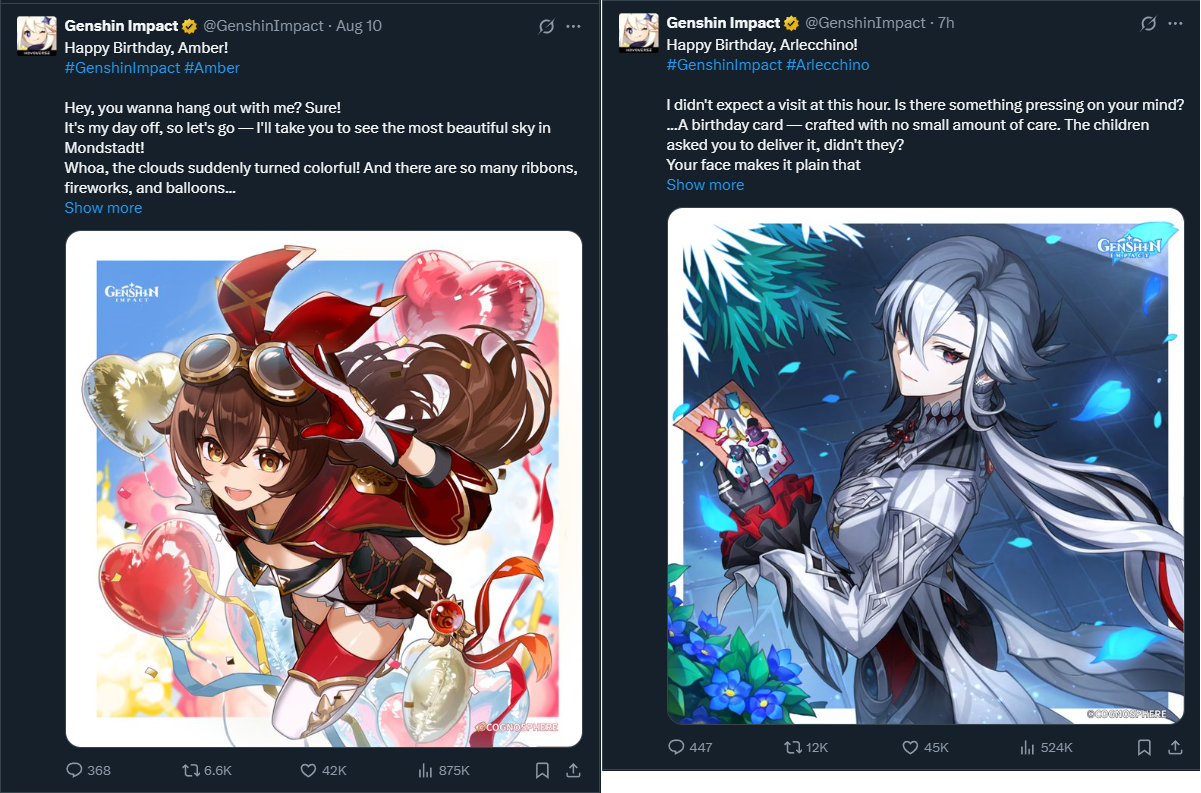Expand Amber tweet text with Show more
1201x793 pixels.
103,208
